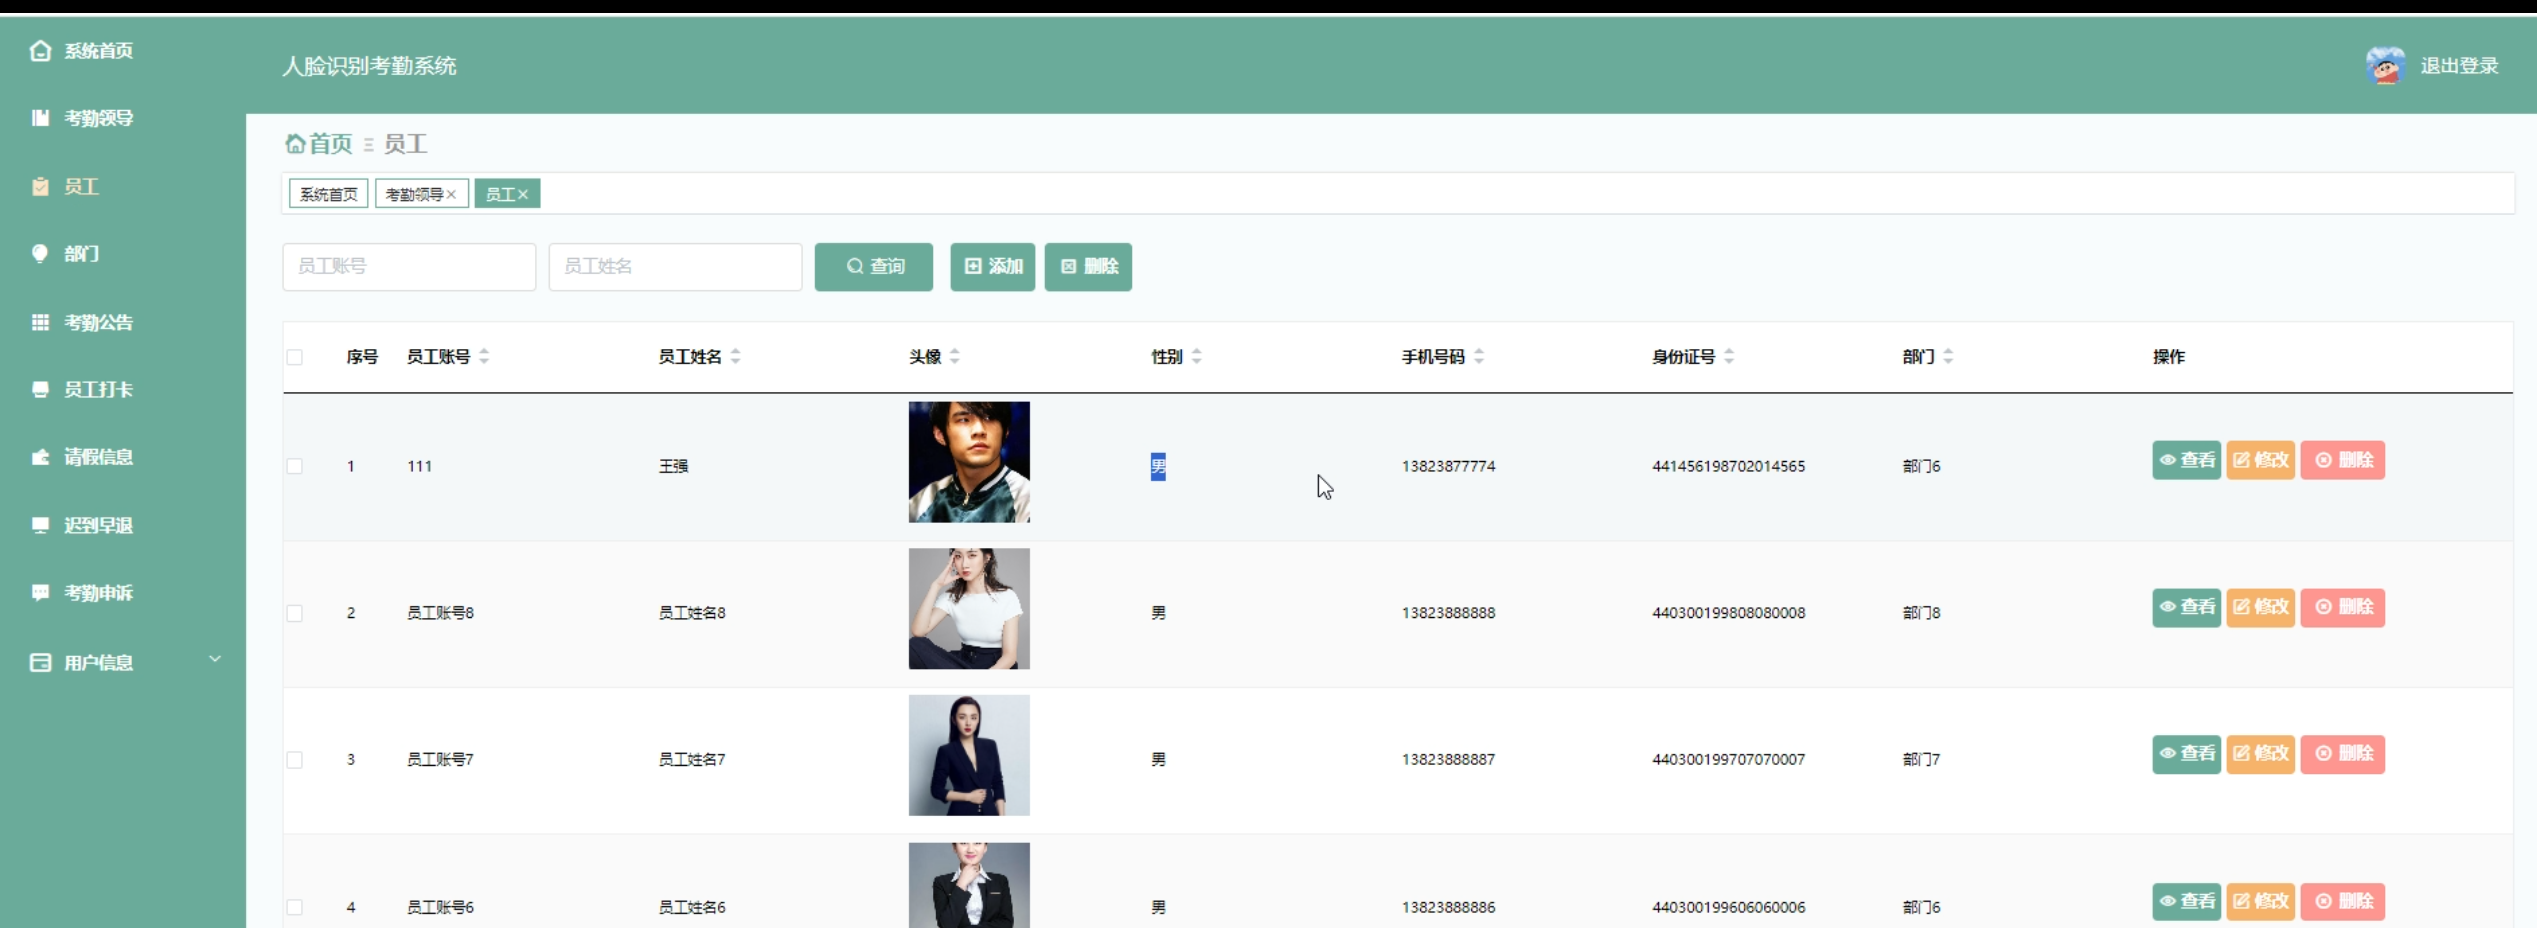This screenshot has height=928, width=2537.
Task: Toggle the select-all checkbox in table header
Action: point(295,357)
